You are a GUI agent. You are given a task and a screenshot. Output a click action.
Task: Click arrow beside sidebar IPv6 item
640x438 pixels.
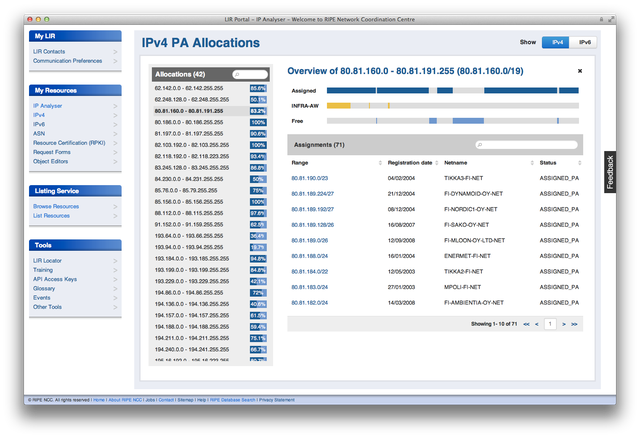tap(115, 125)
